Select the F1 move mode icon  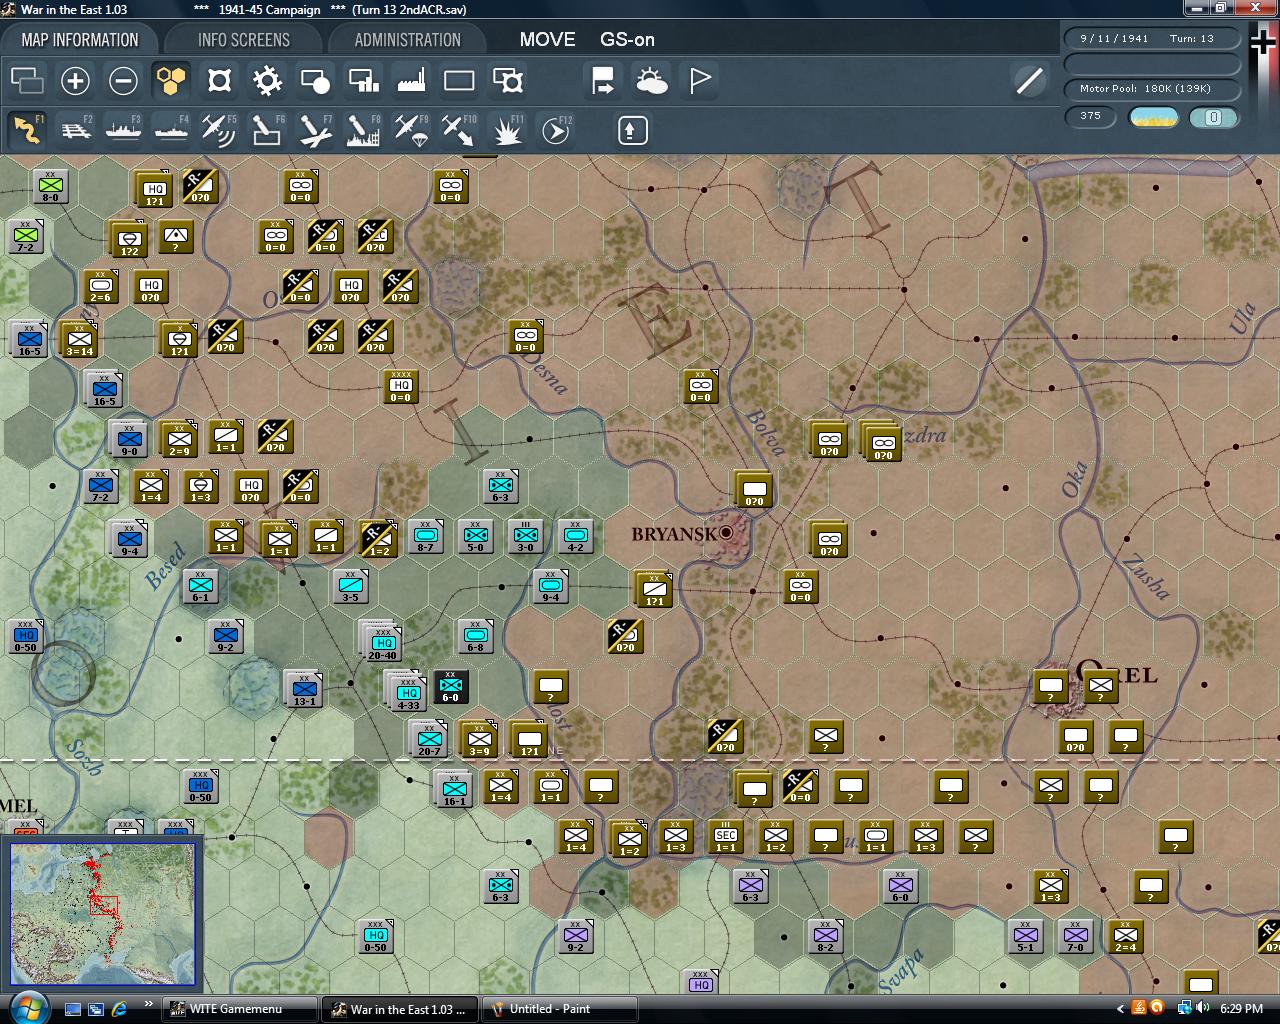coord(27,130)
